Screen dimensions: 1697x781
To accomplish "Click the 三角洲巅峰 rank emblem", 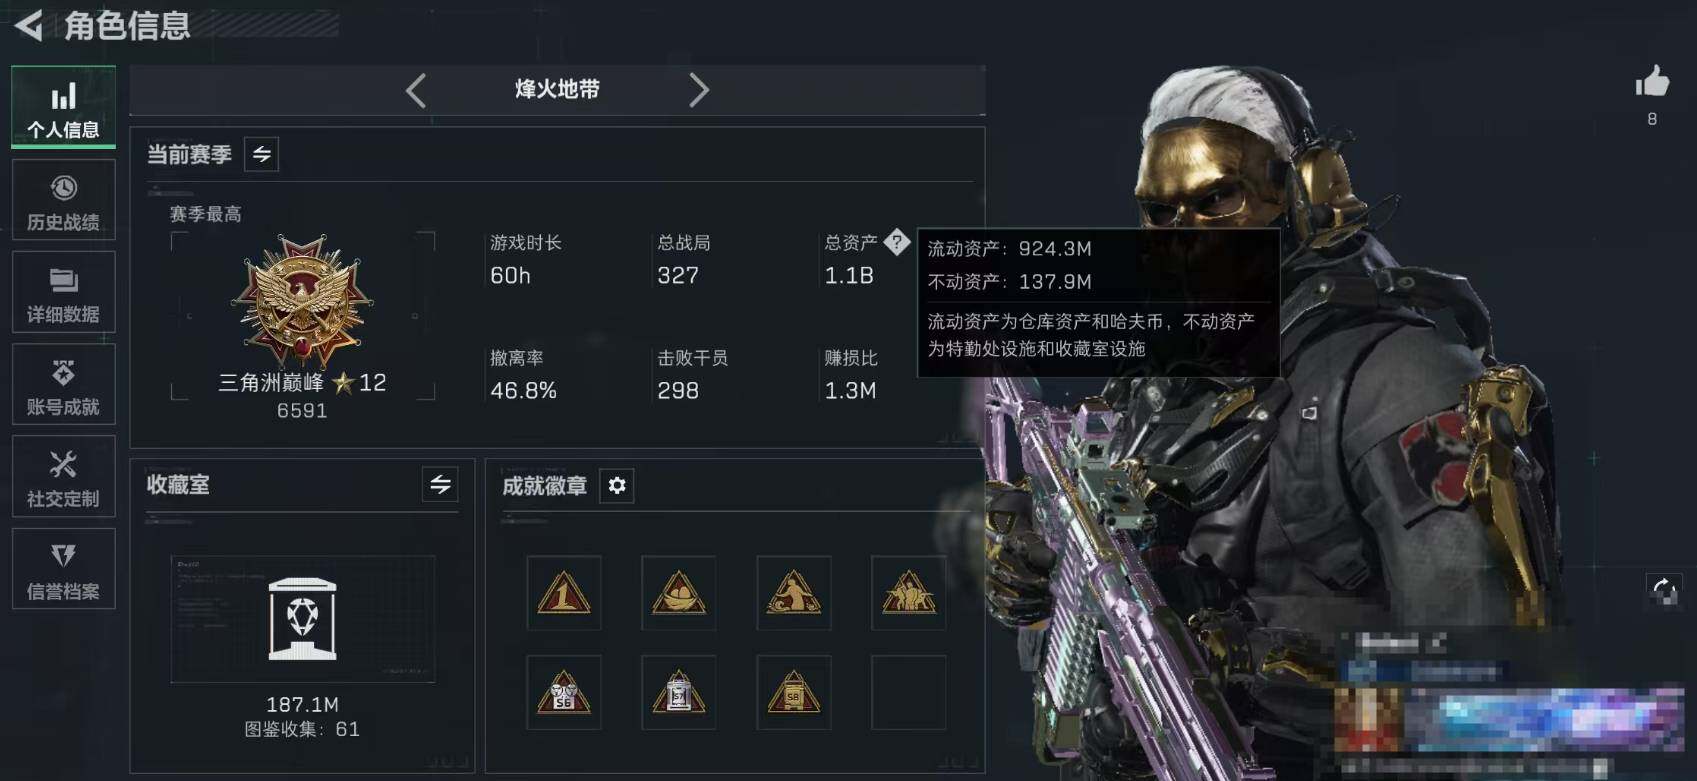I will pos(302,301).
